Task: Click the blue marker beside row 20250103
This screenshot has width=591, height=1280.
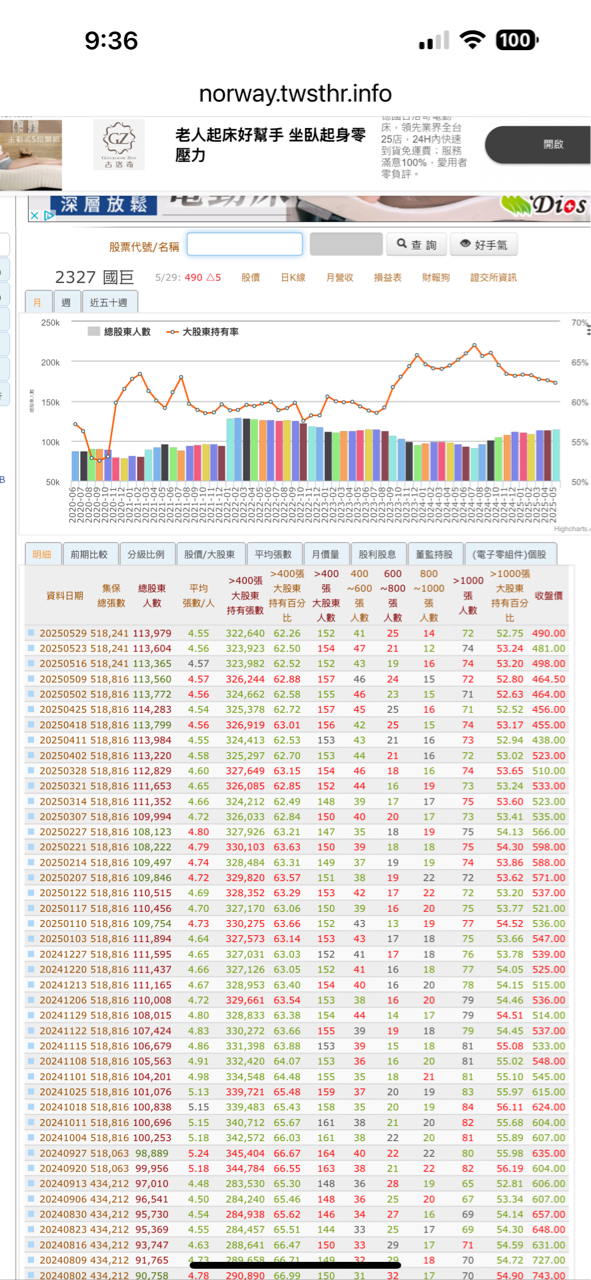Action: (31, 939)
